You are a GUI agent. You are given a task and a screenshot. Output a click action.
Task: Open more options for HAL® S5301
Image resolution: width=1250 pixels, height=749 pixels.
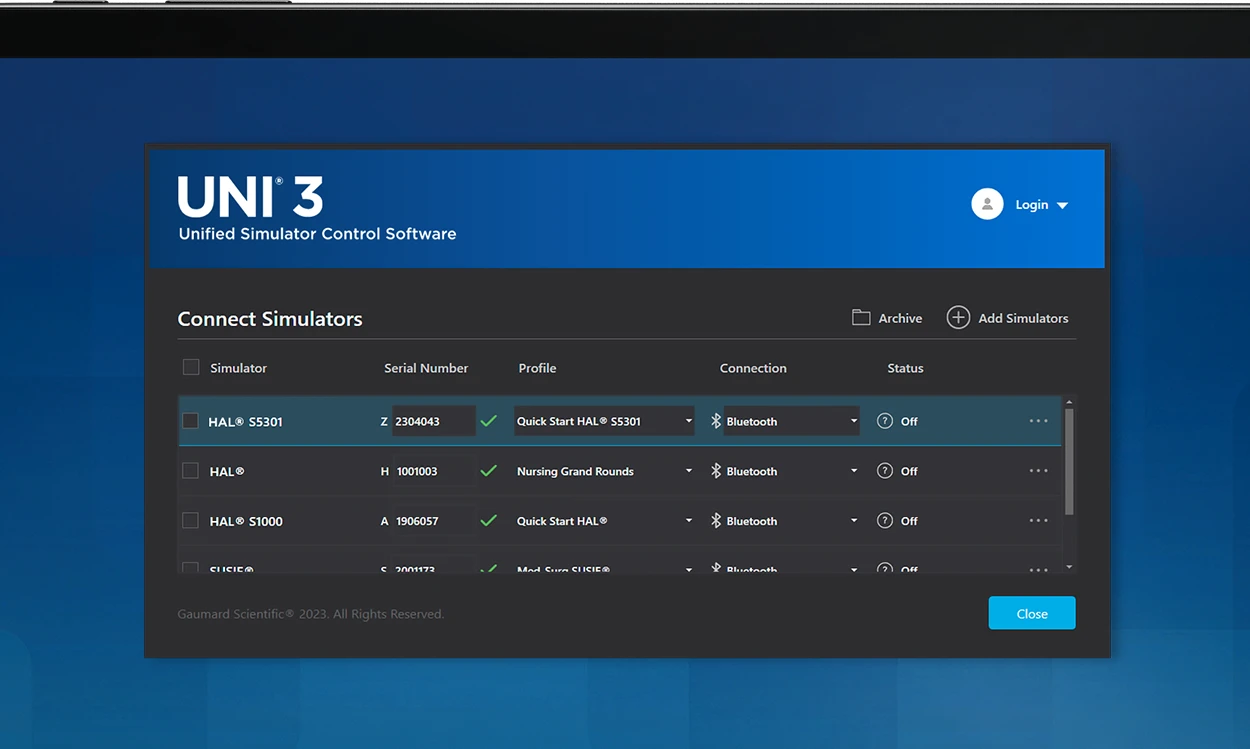1039,421
